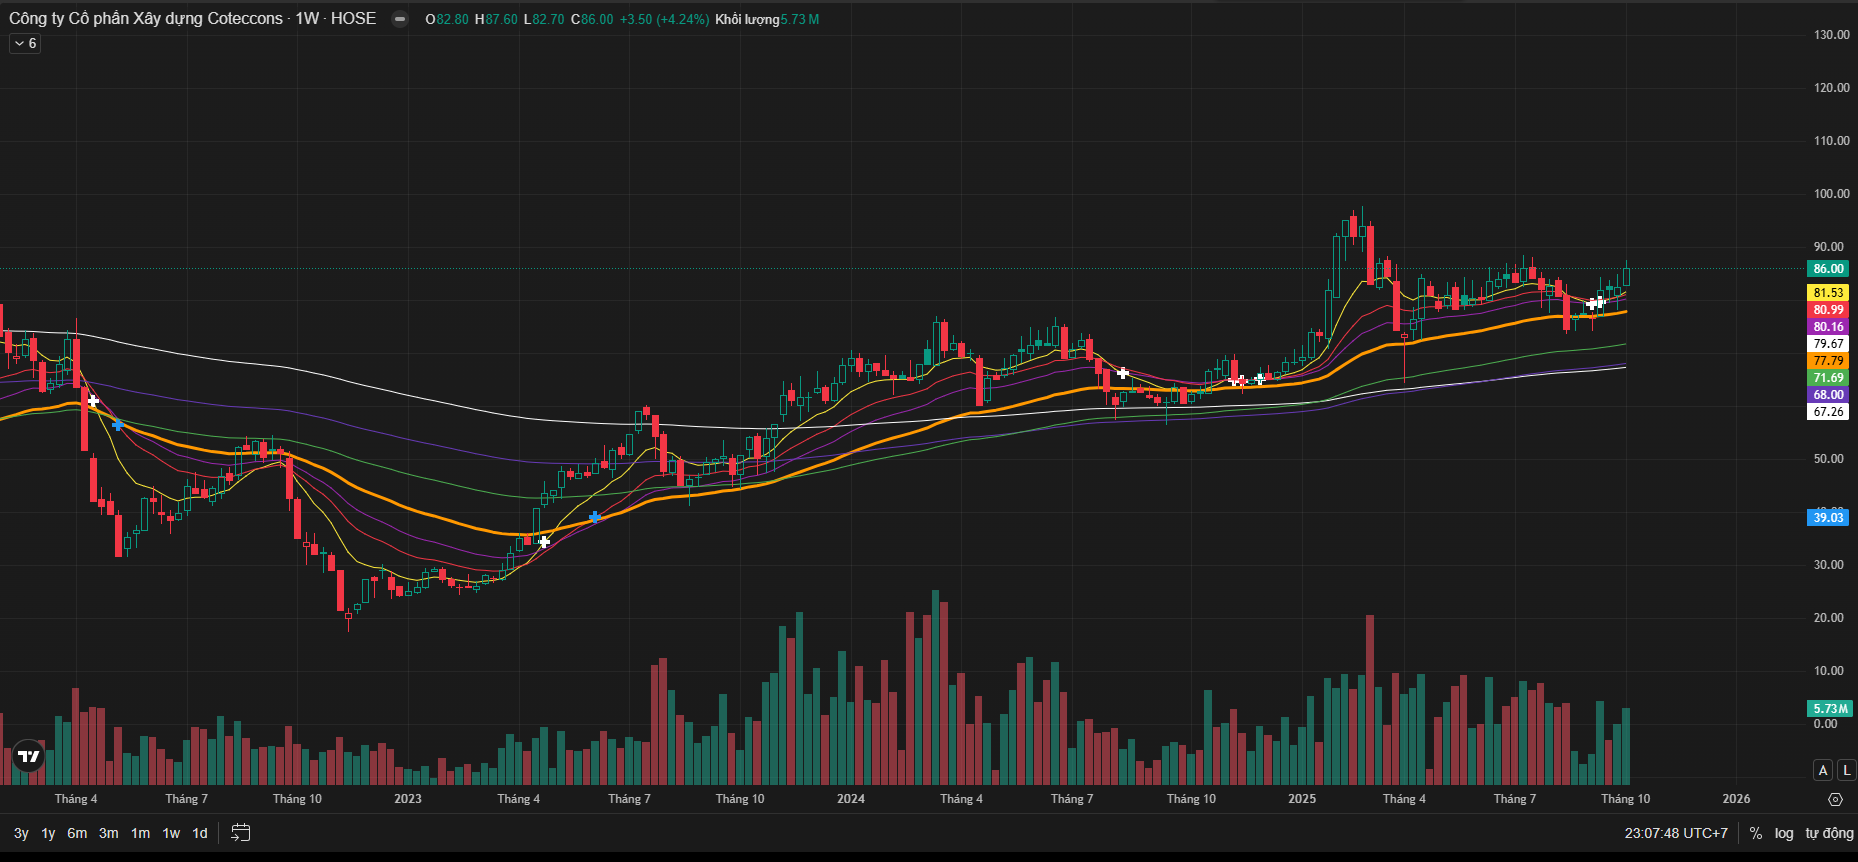Click white moving average label 67.26
Screen dimensions: 1858x862
1829,412
